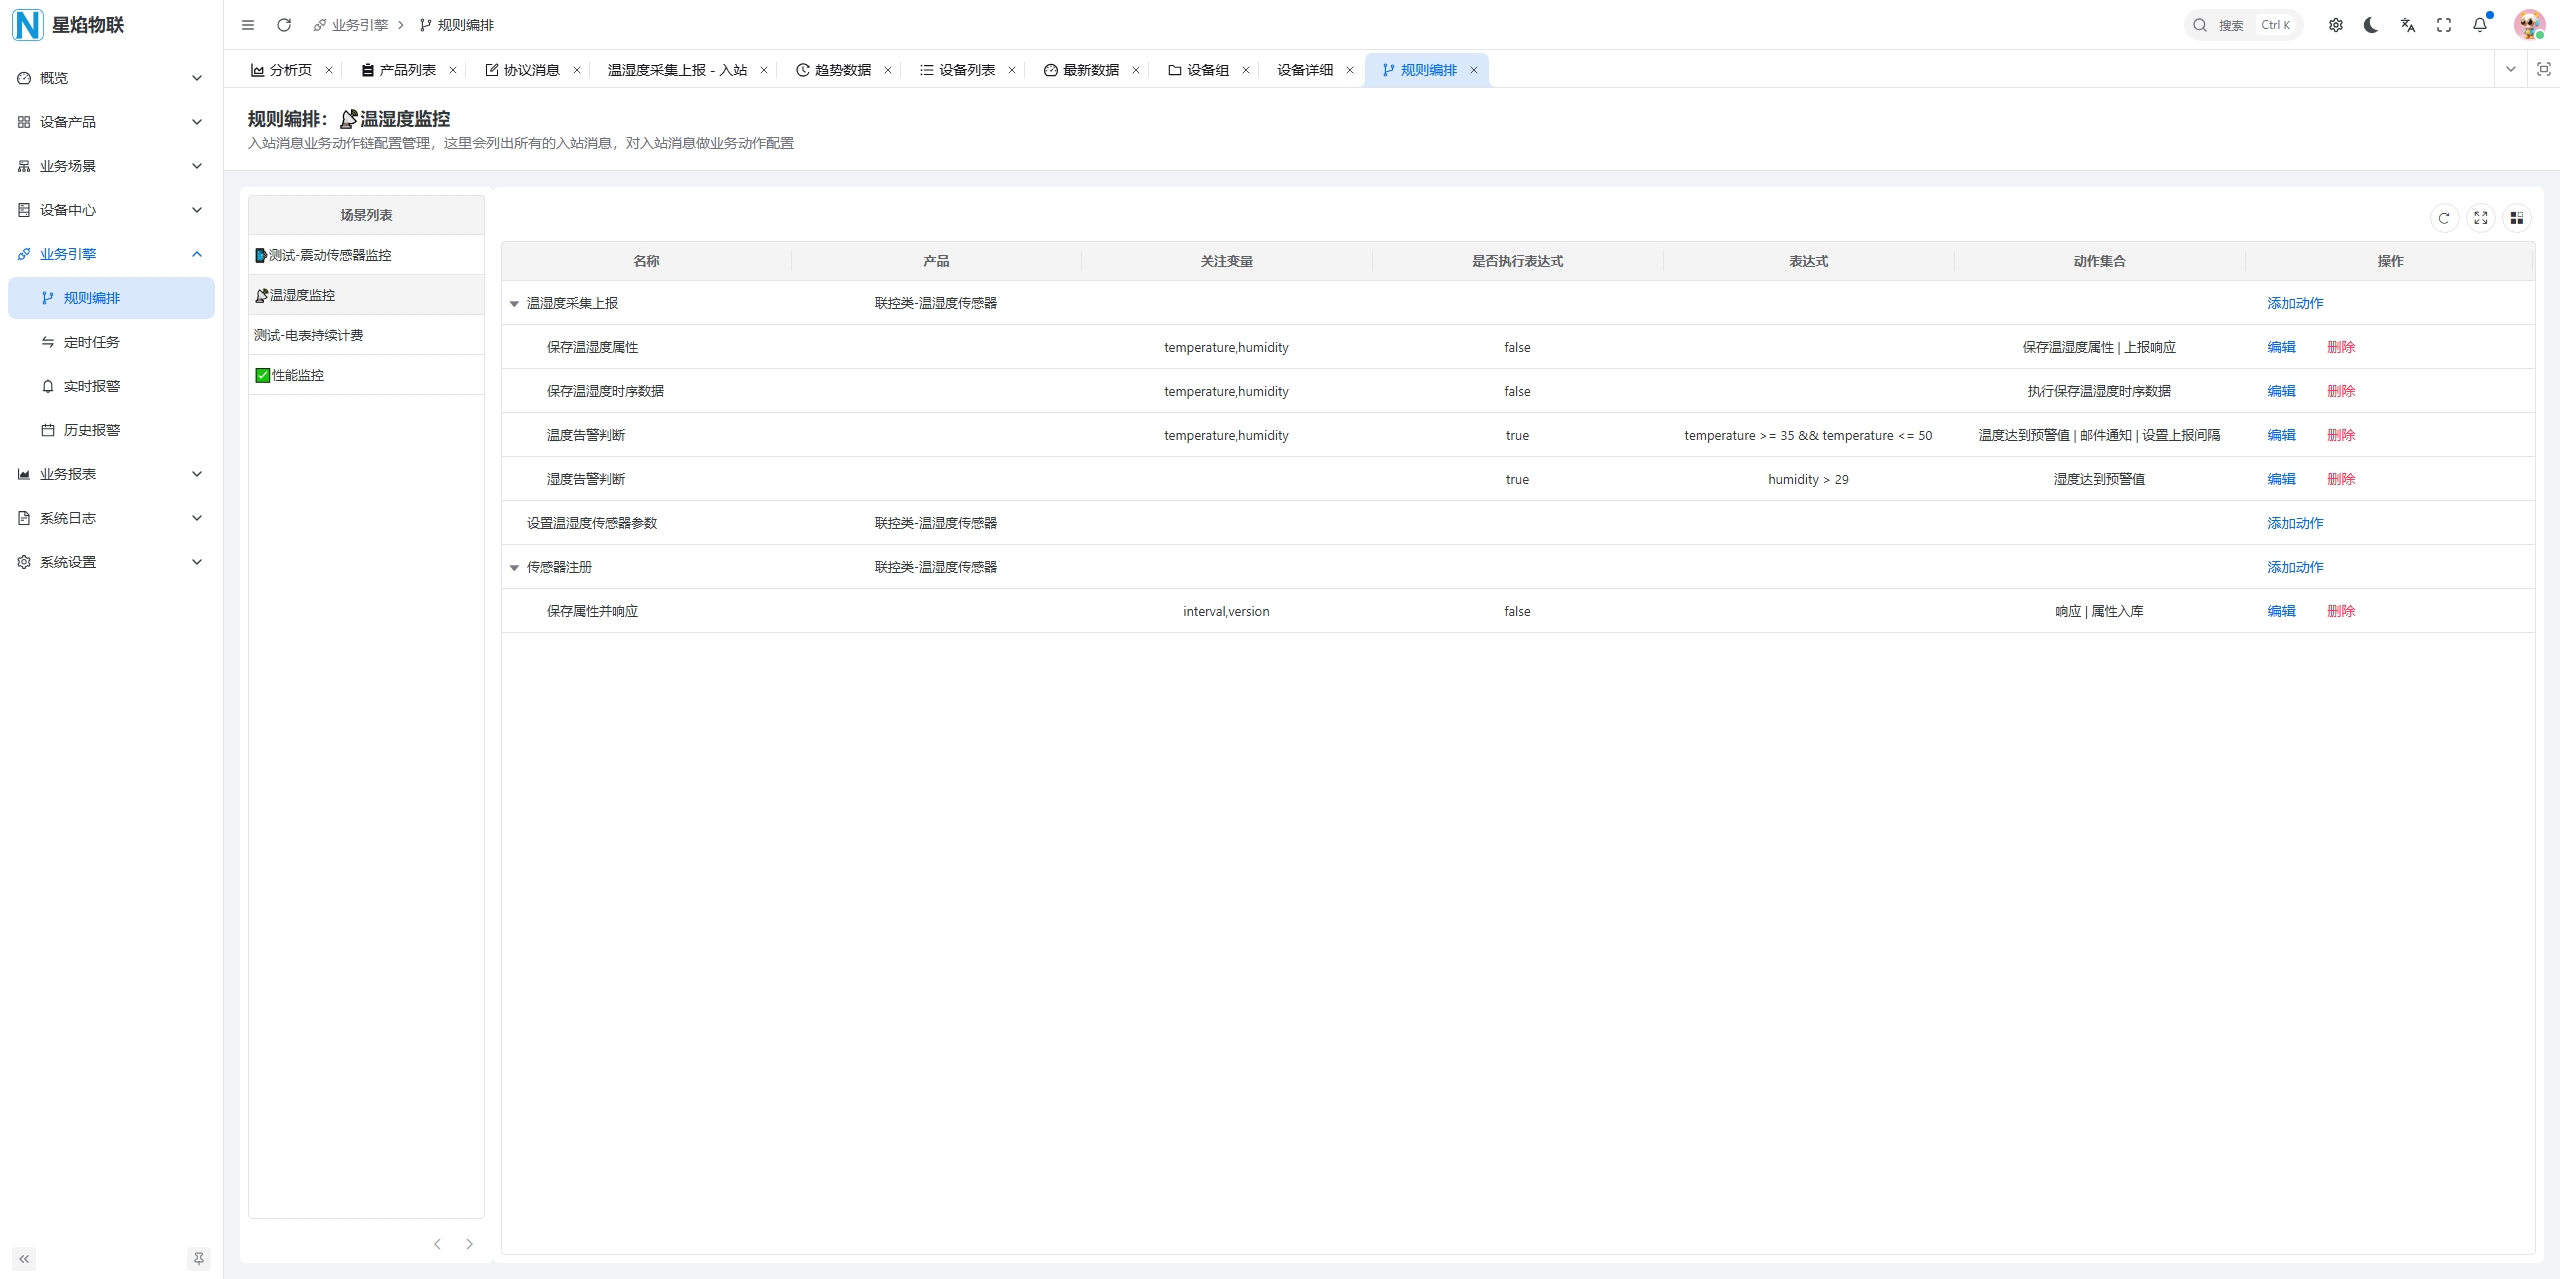Image resolution: width=2560 pixels, height=1279 pixels.
Task: Open notifications bell icon
Action: (2479, 25)
